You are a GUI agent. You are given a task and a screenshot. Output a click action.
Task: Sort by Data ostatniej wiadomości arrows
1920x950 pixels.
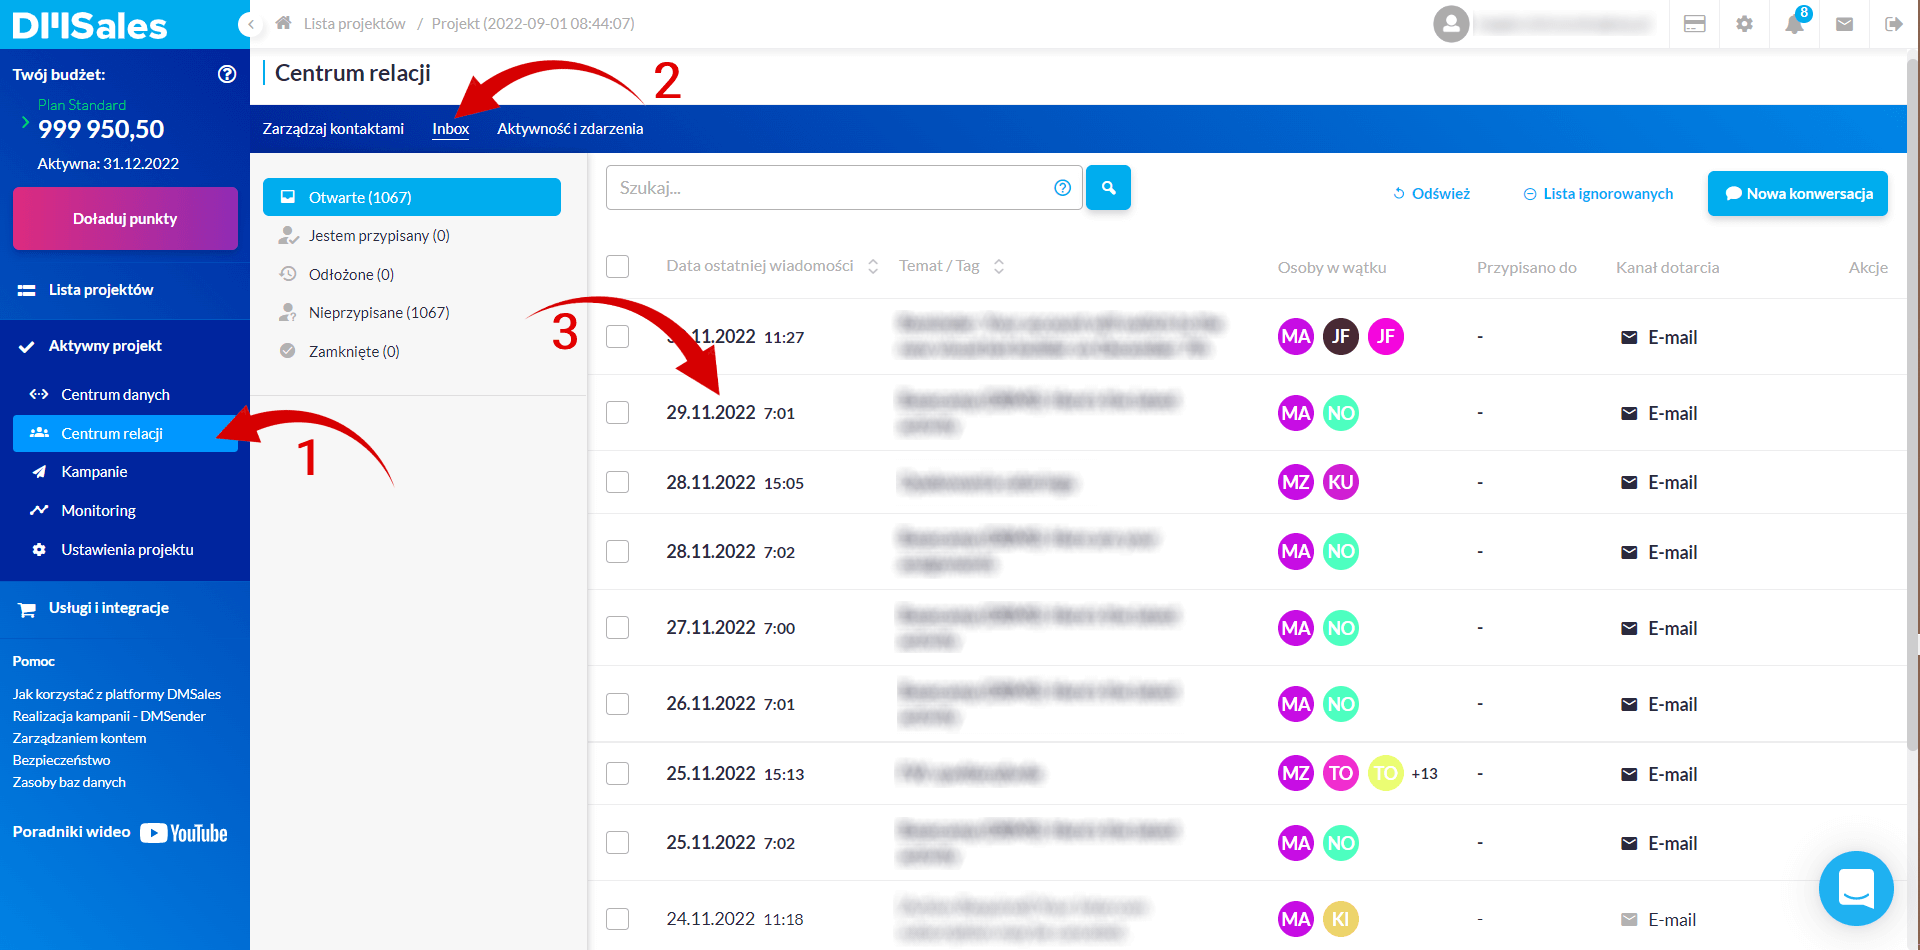tap(873, 266)
